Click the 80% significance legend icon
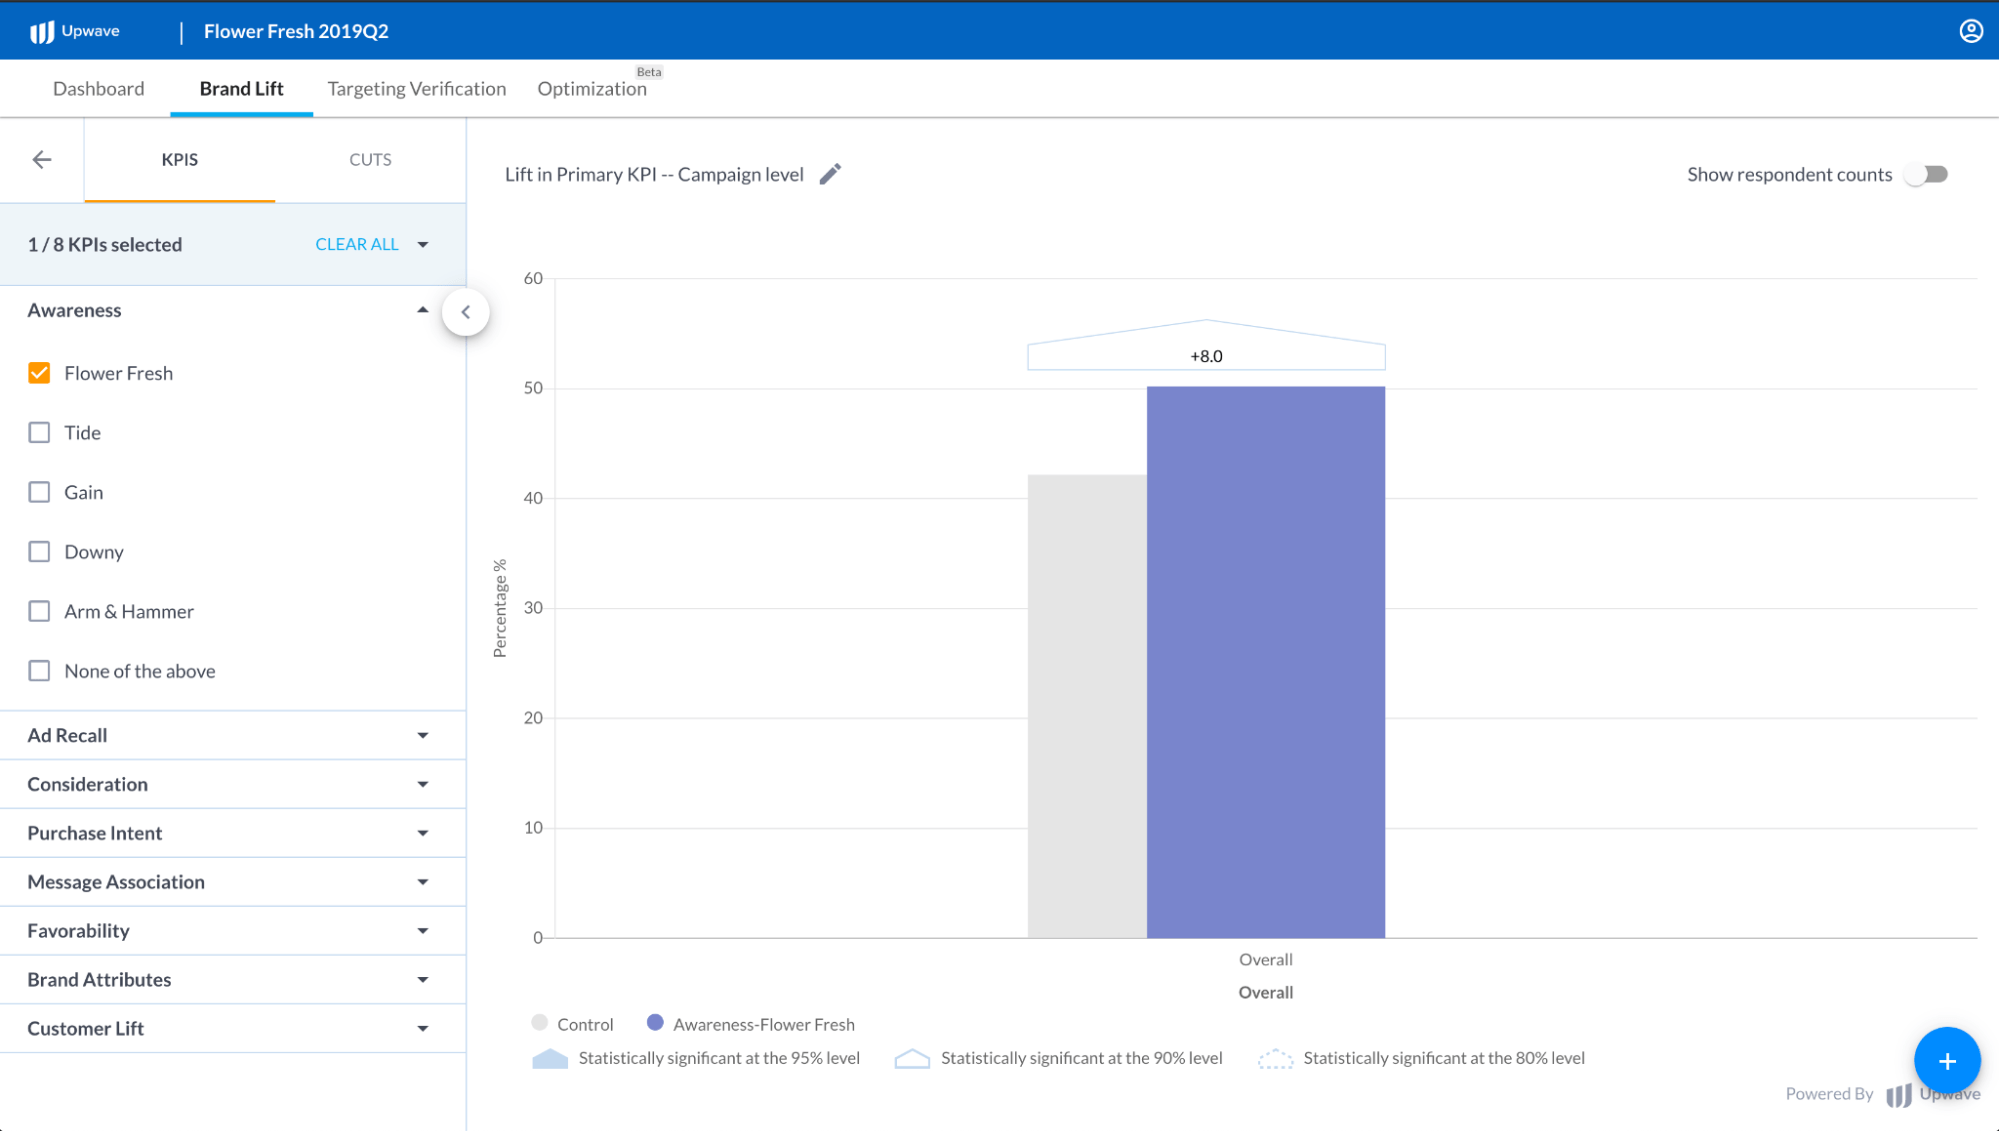 tap(1275, 1058)
